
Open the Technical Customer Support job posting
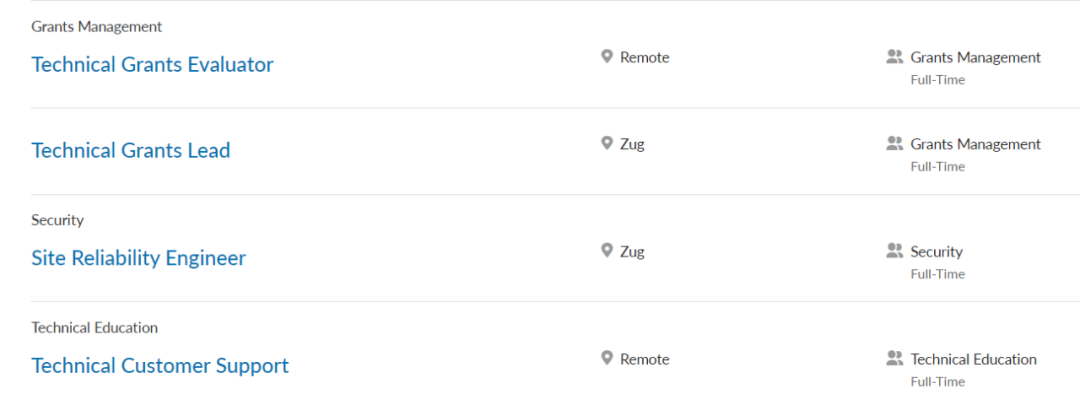click(160, 366)
